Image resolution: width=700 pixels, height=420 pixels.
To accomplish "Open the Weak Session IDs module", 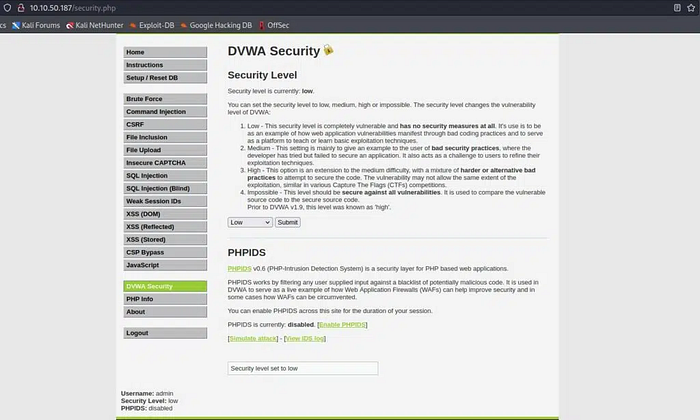I will 165,201.
